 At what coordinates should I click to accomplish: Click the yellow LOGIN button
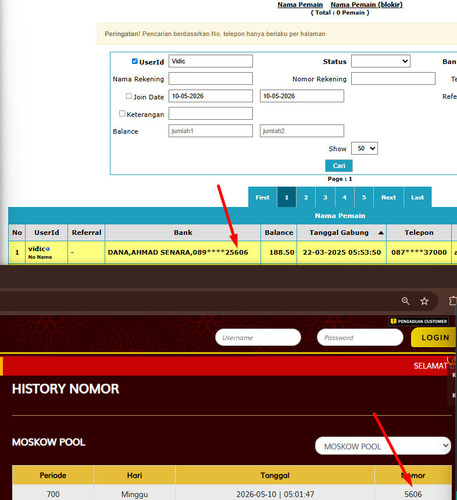point(434,337)
